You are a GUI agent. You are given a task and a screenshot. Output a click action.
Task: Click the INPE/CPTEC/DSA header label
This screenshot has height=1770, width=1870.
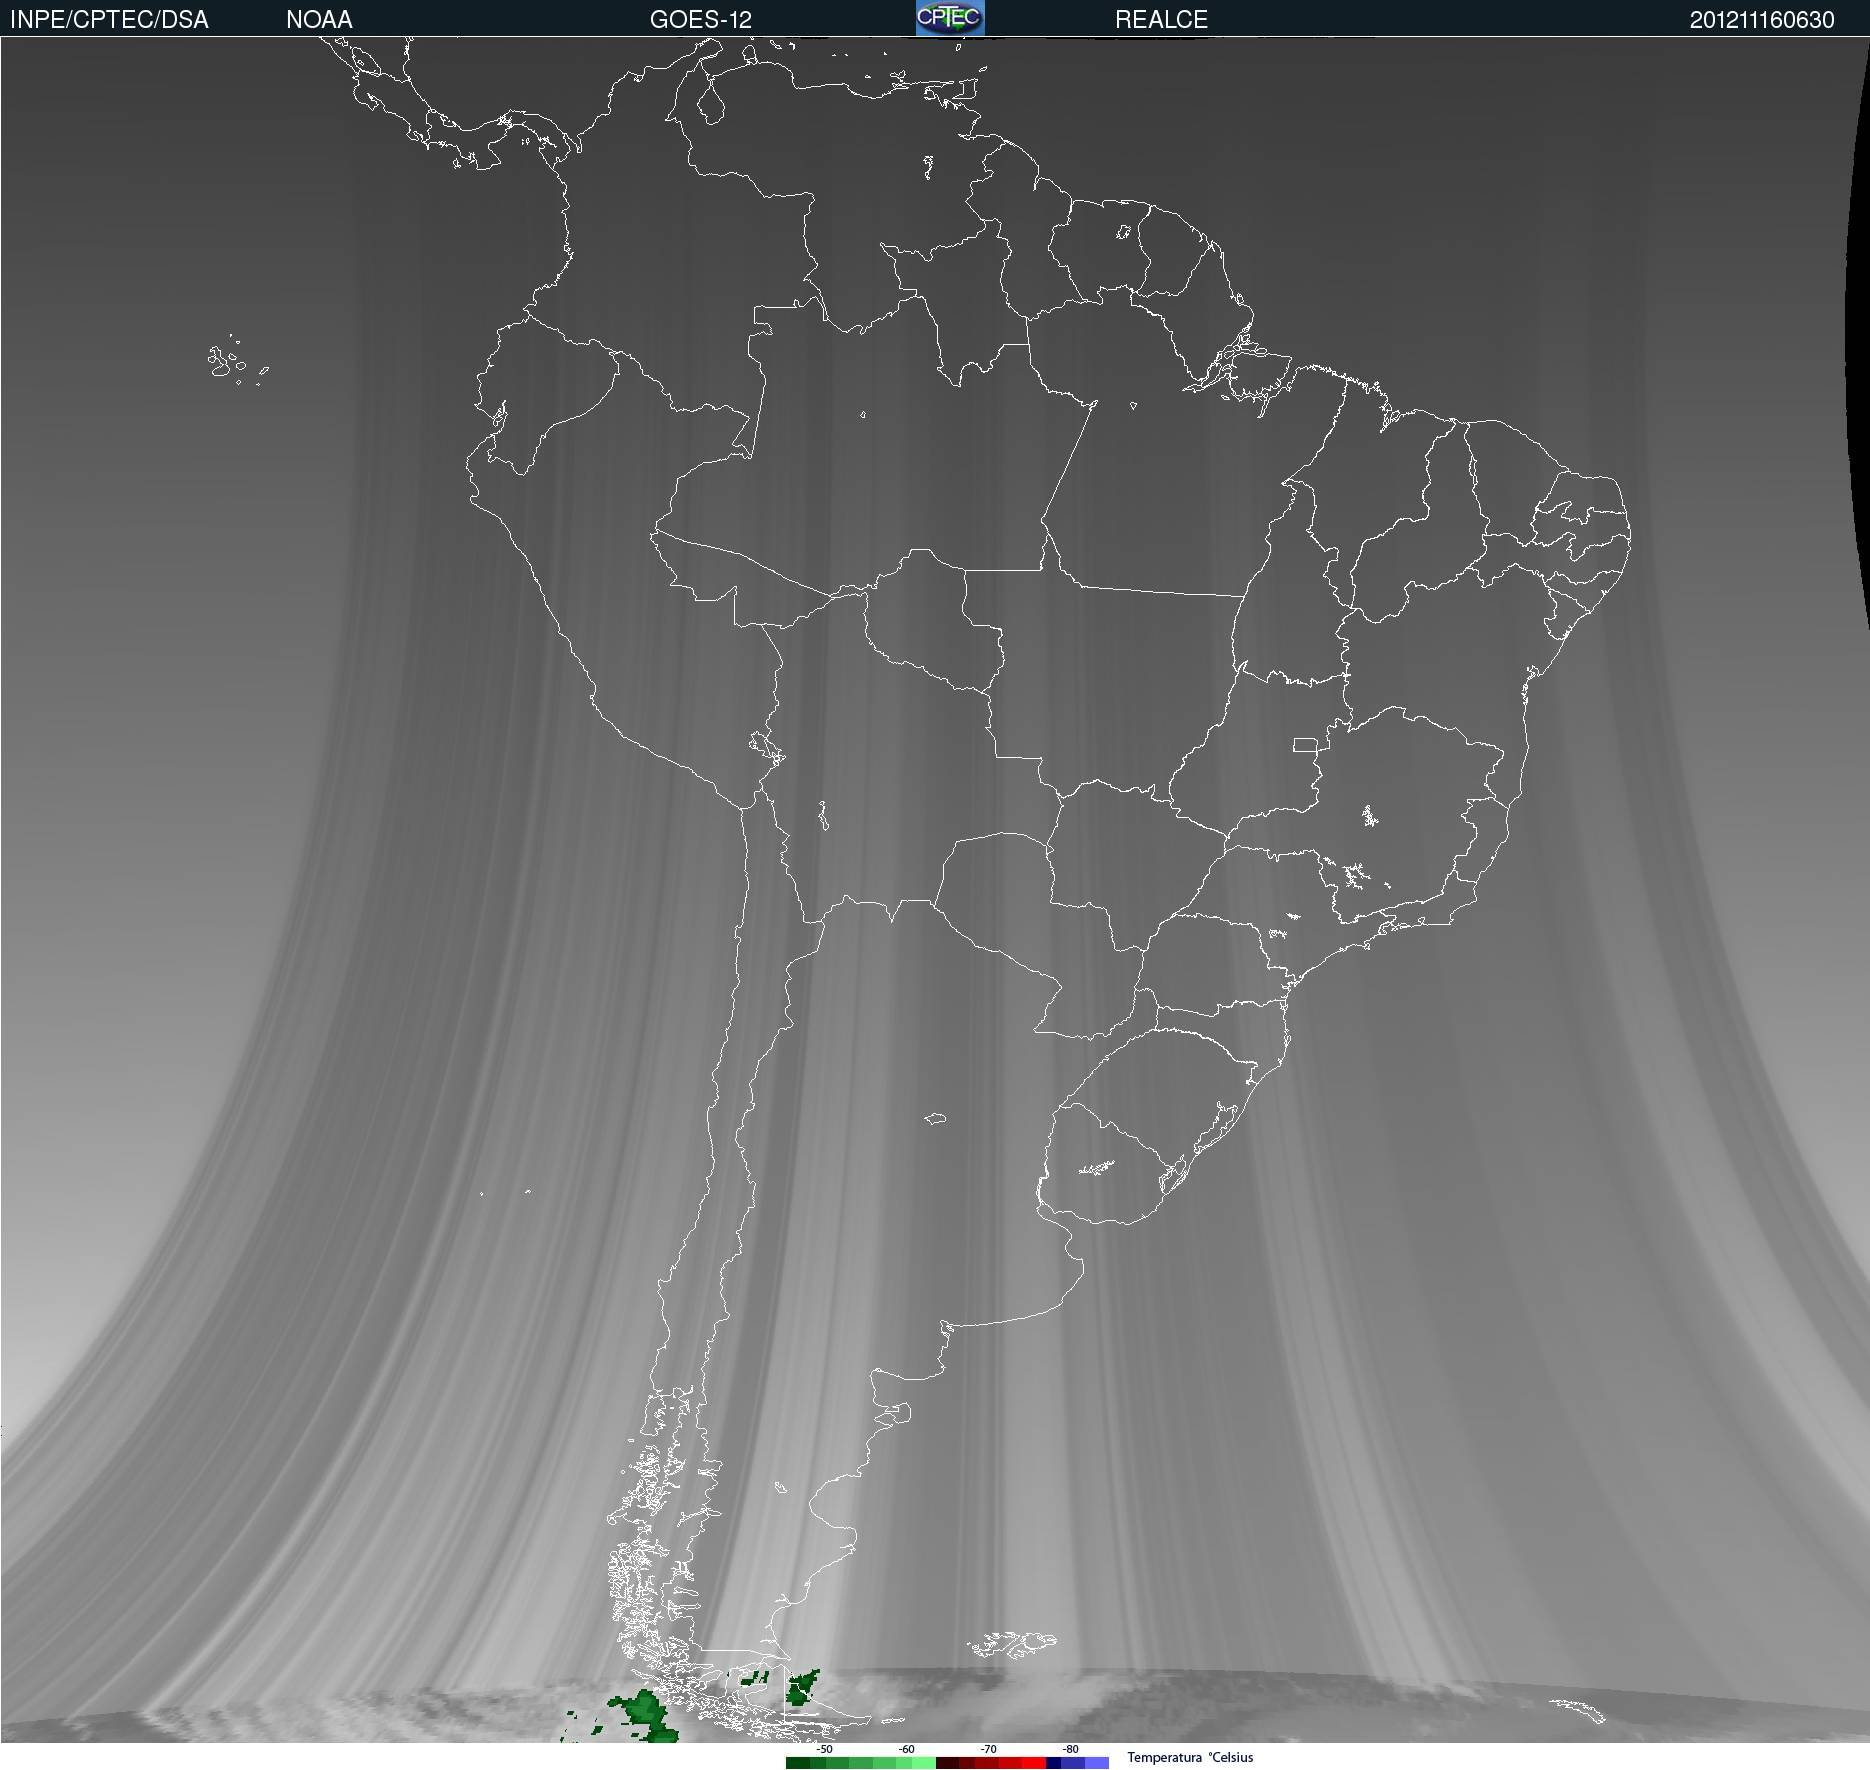[109, 20]
